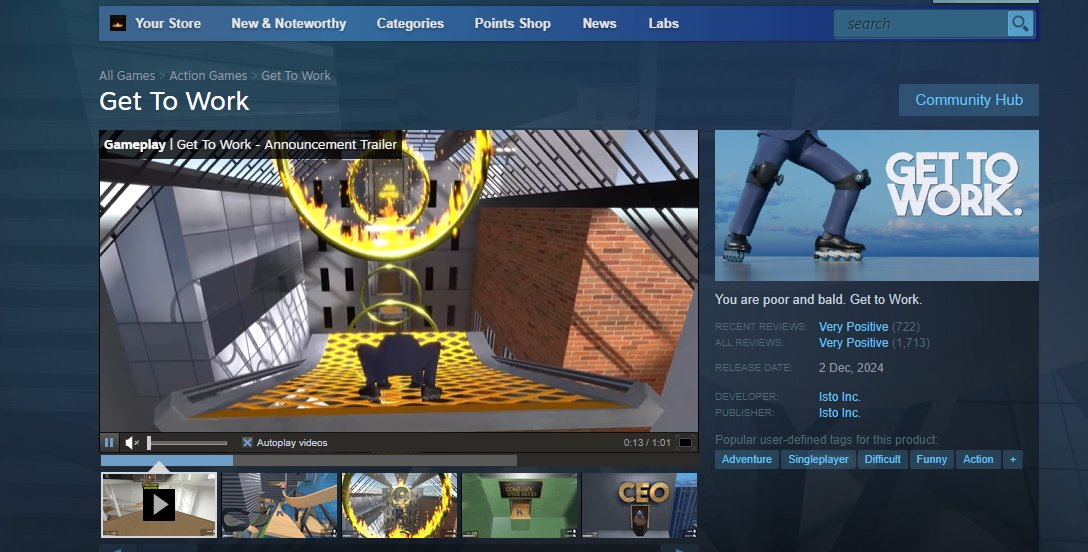Go to the Points Shop tab
Screen dimensions: 1088x552
tap(512, 23)
